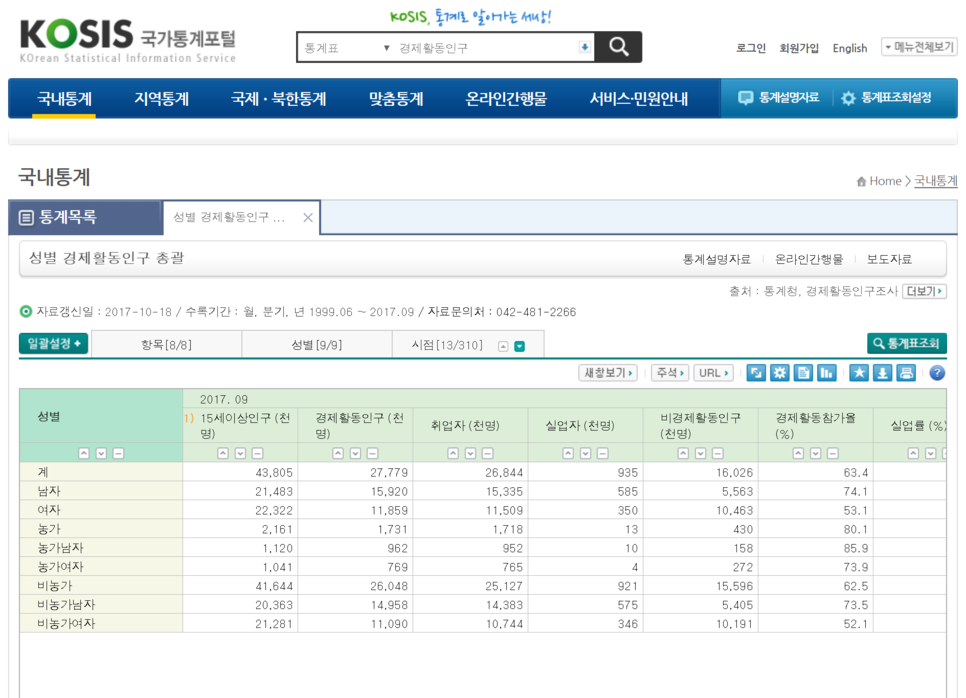The width and height of the screenshot is (966, 698).
Task: Reset sorting of 성별 column with minus icon
Action: [118, 453]
